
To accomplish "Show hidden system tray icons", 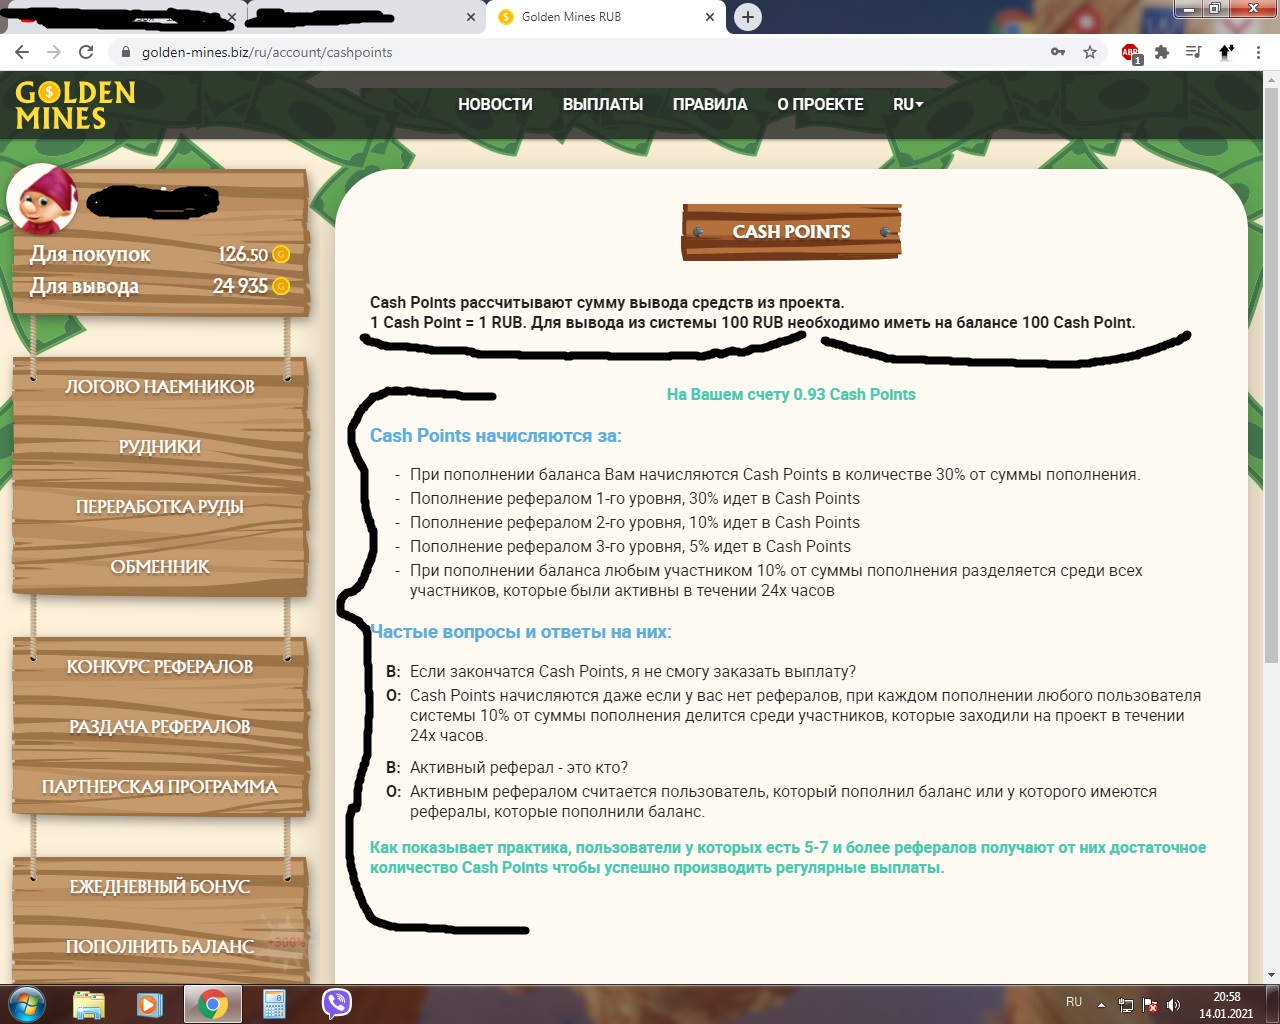I will coord(1101,1005).
